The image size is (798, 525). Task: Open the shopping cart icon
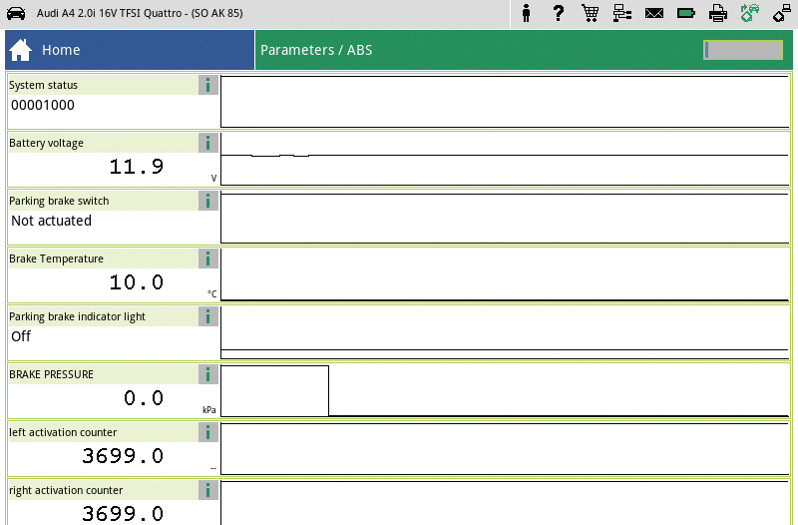tap(590, 13)
